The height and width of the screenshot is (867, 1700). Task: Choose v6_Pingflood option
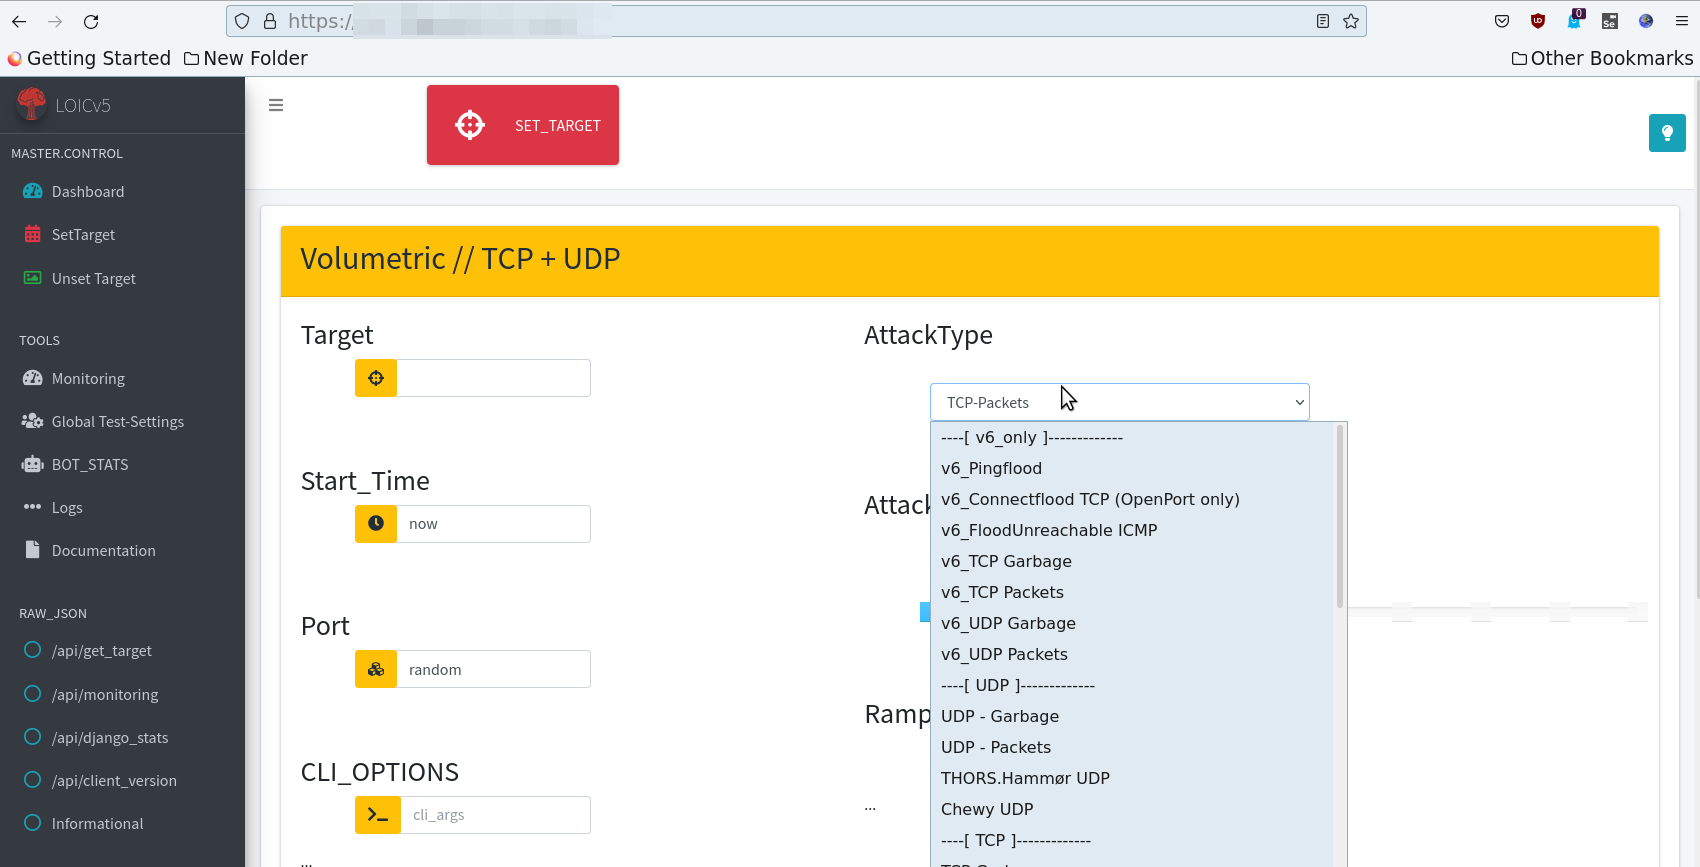(x=1133, y=468)
